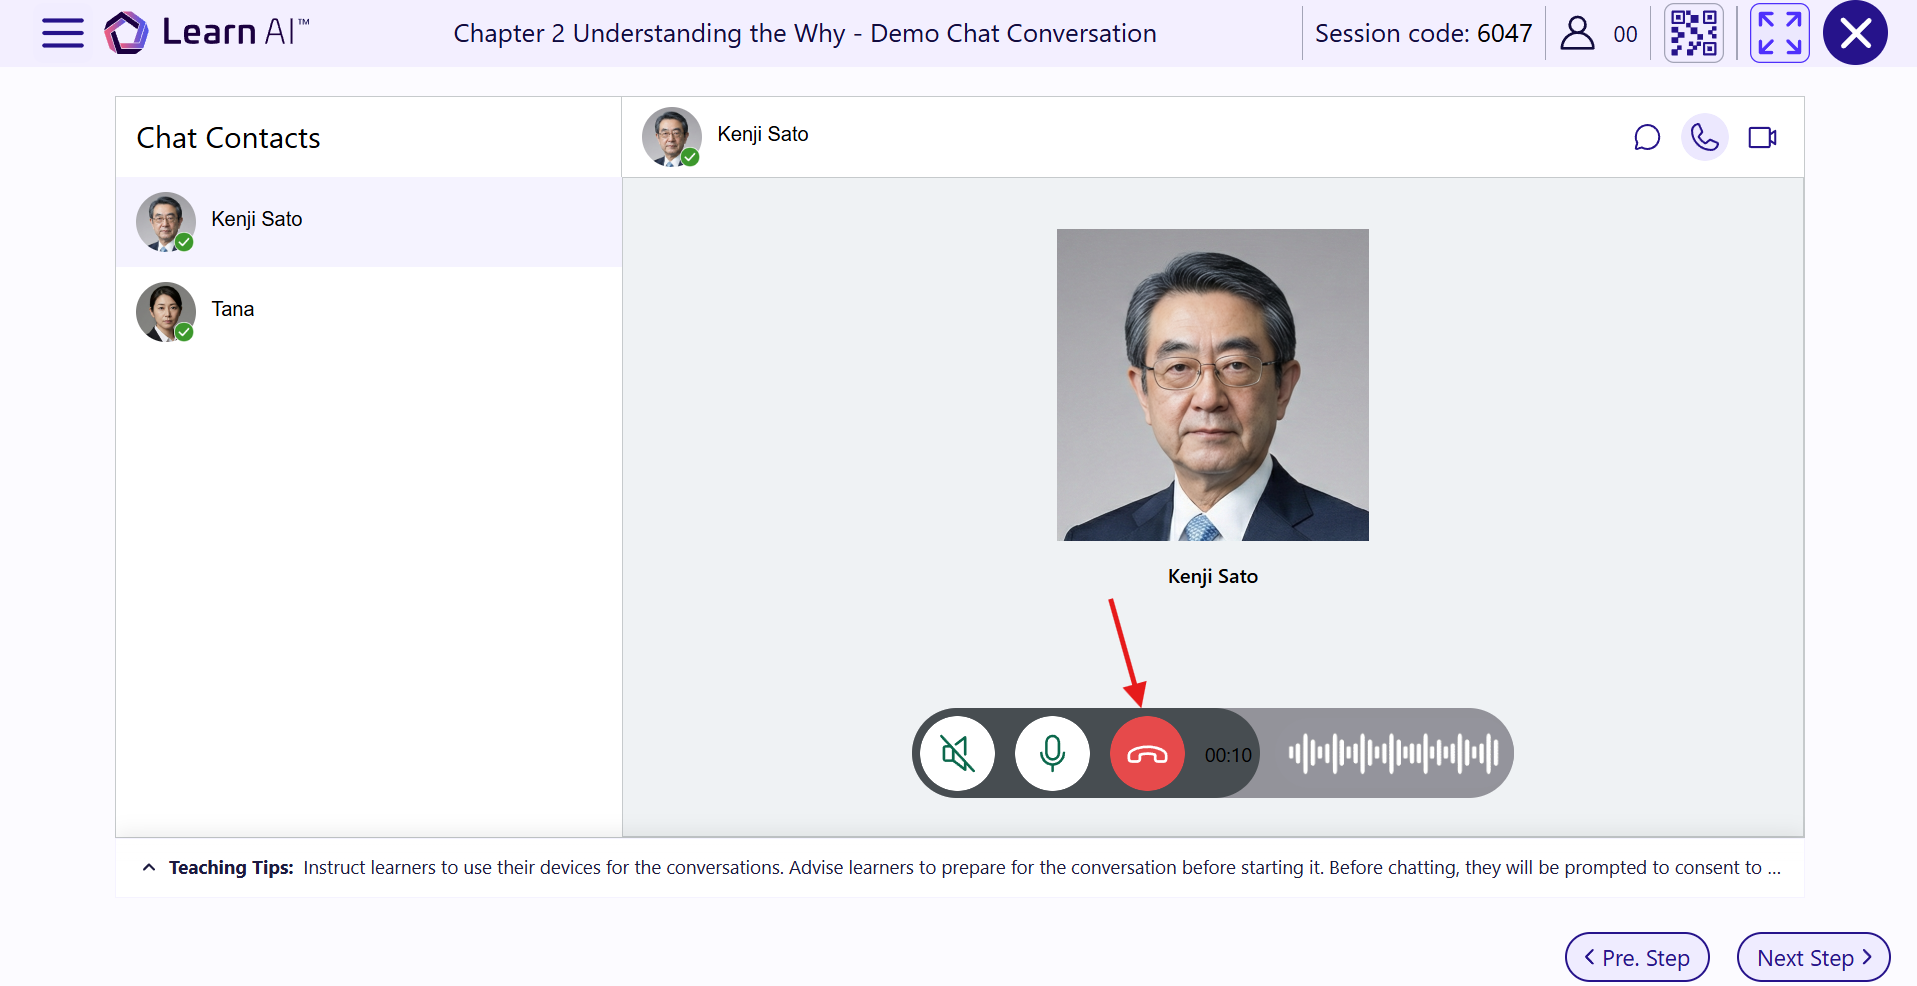The width and height of the screenshot is (1917, 986).
Task: Click Kenji Sato name under portrait
Action: [x=1212, y=576]
